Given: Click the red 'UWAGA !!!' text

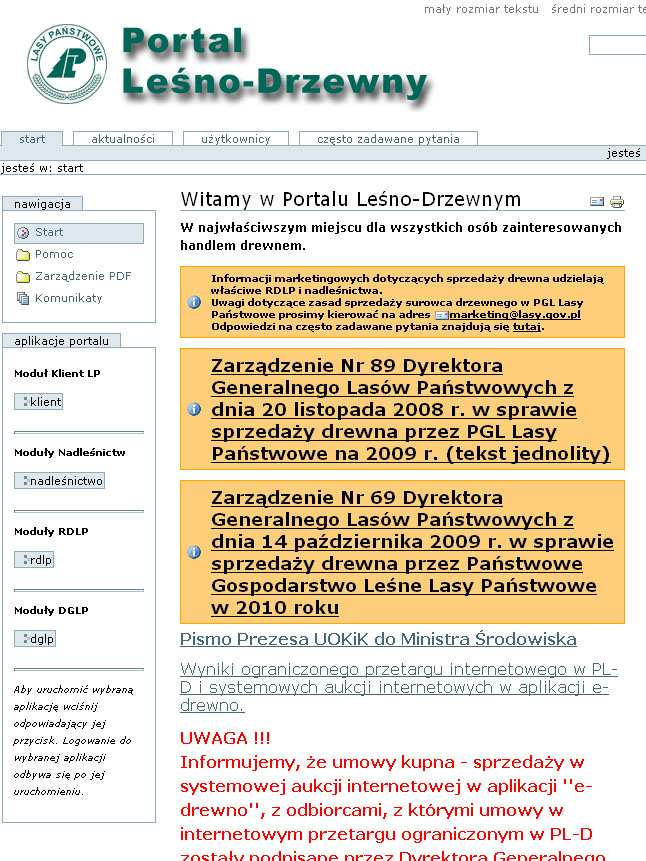Looking at the screenshot, I should [225, 738].
